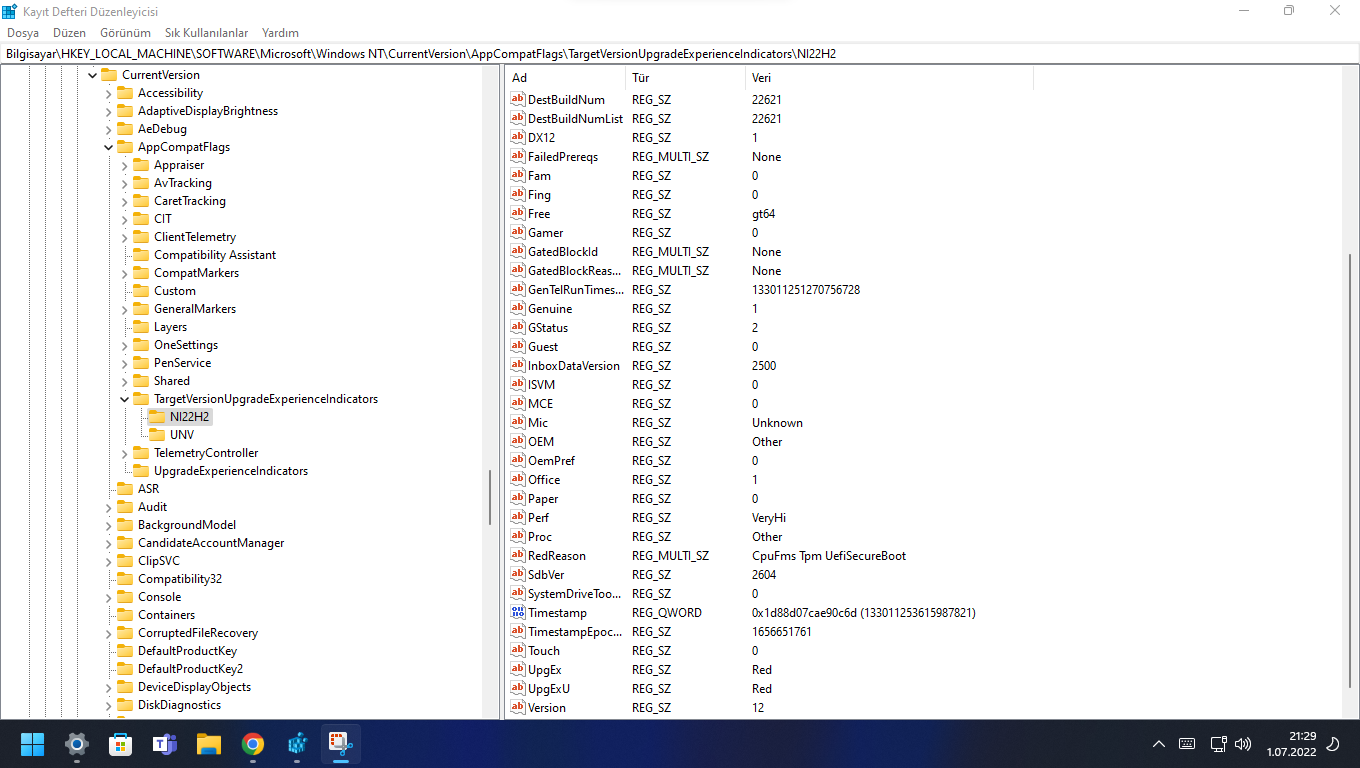
Task: Expand the ClientTelemetry key
Action: pyautogui.click(x=124, y=237)
